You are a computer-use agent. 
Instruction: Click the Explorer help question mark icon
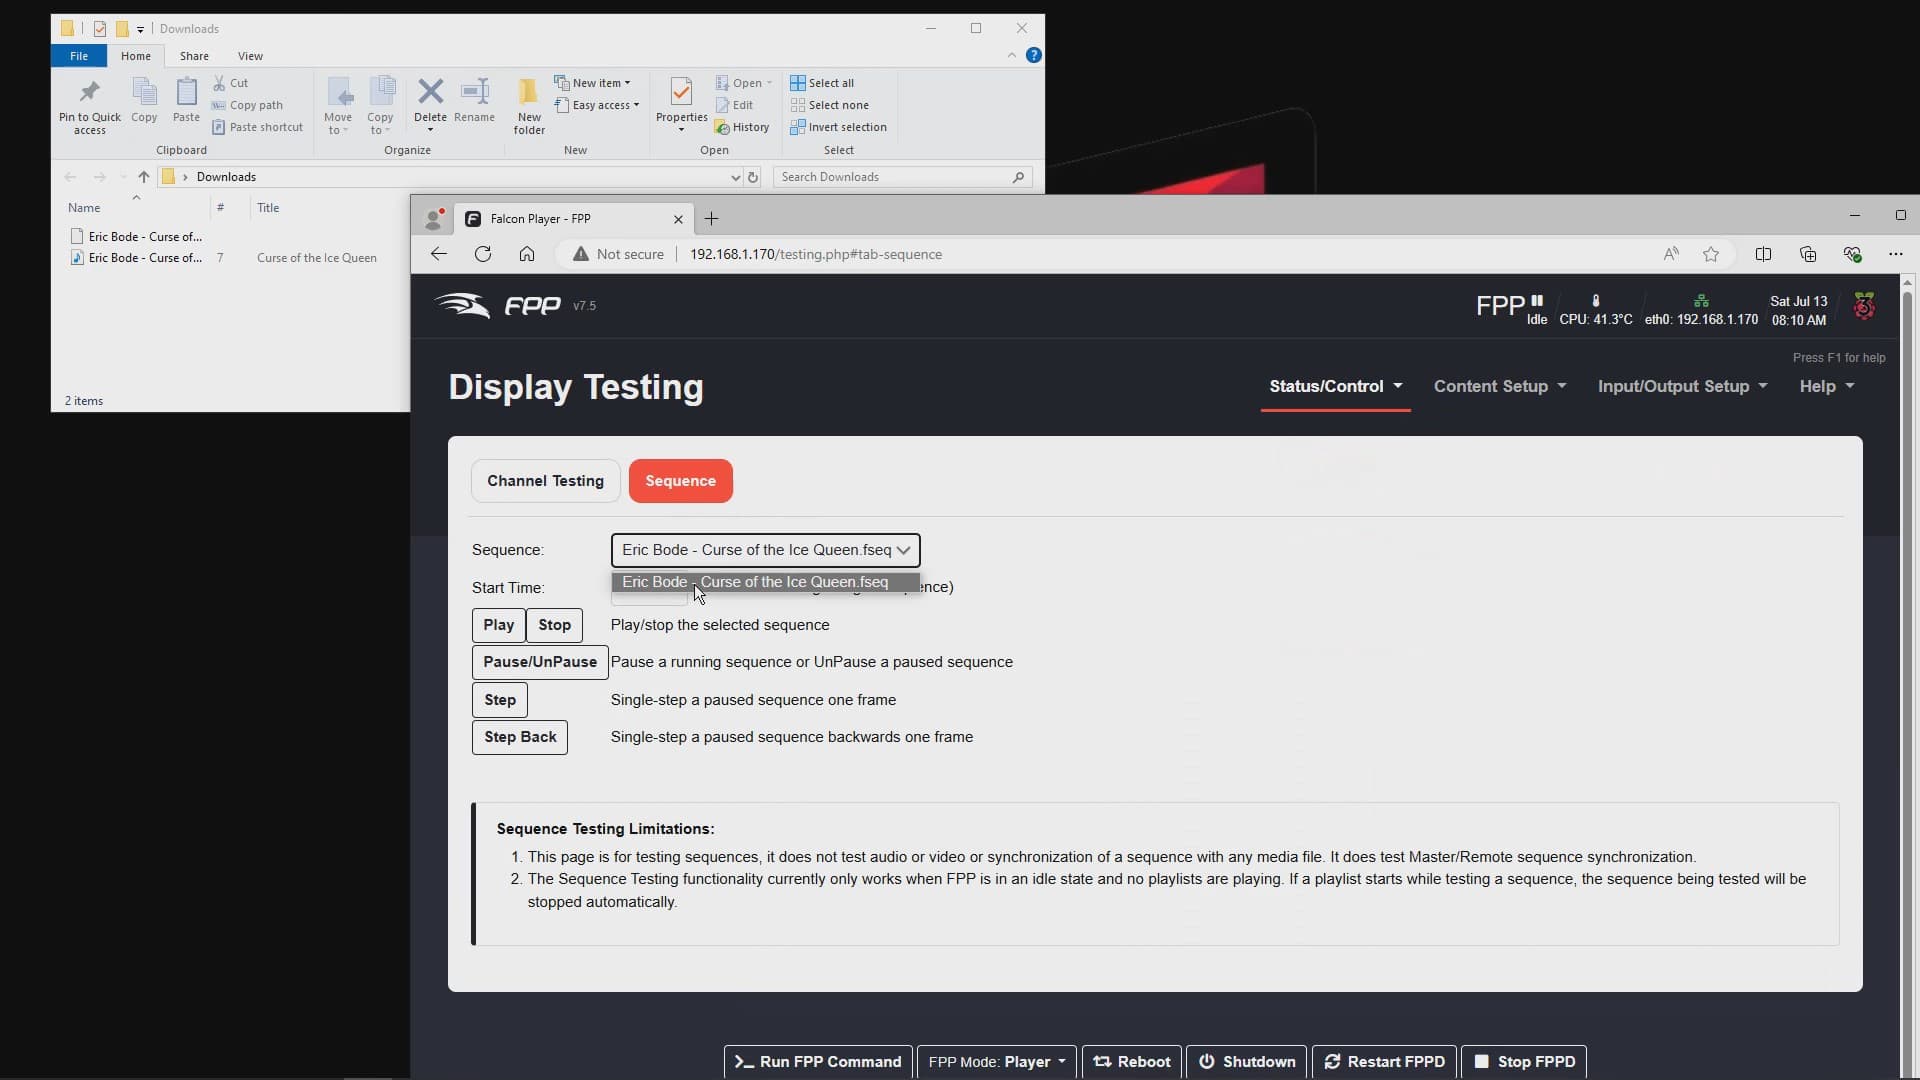pos(1034,55)
